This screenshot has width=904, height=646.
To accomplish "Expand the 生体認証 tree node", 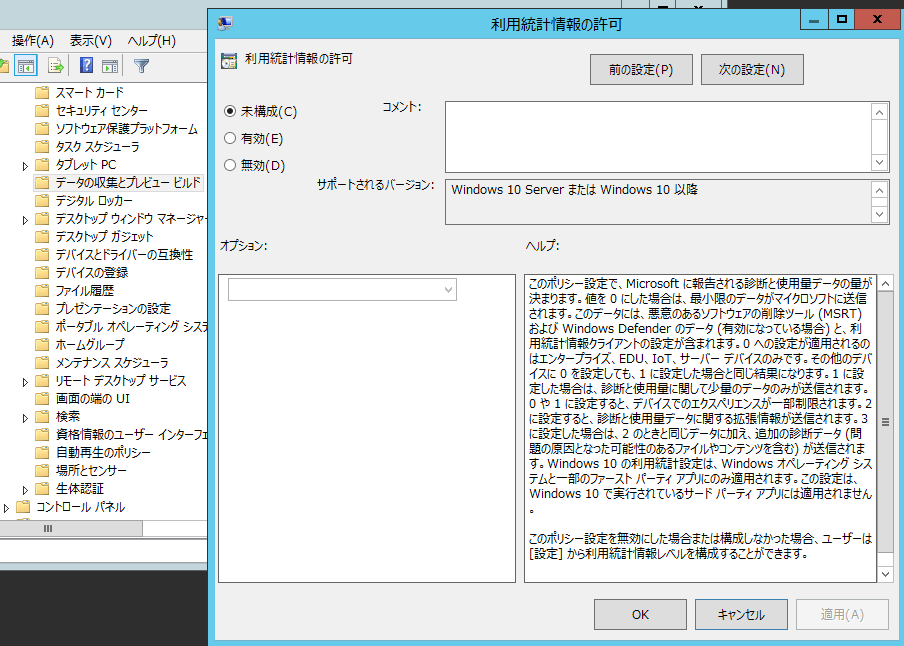I will point(25,490).
